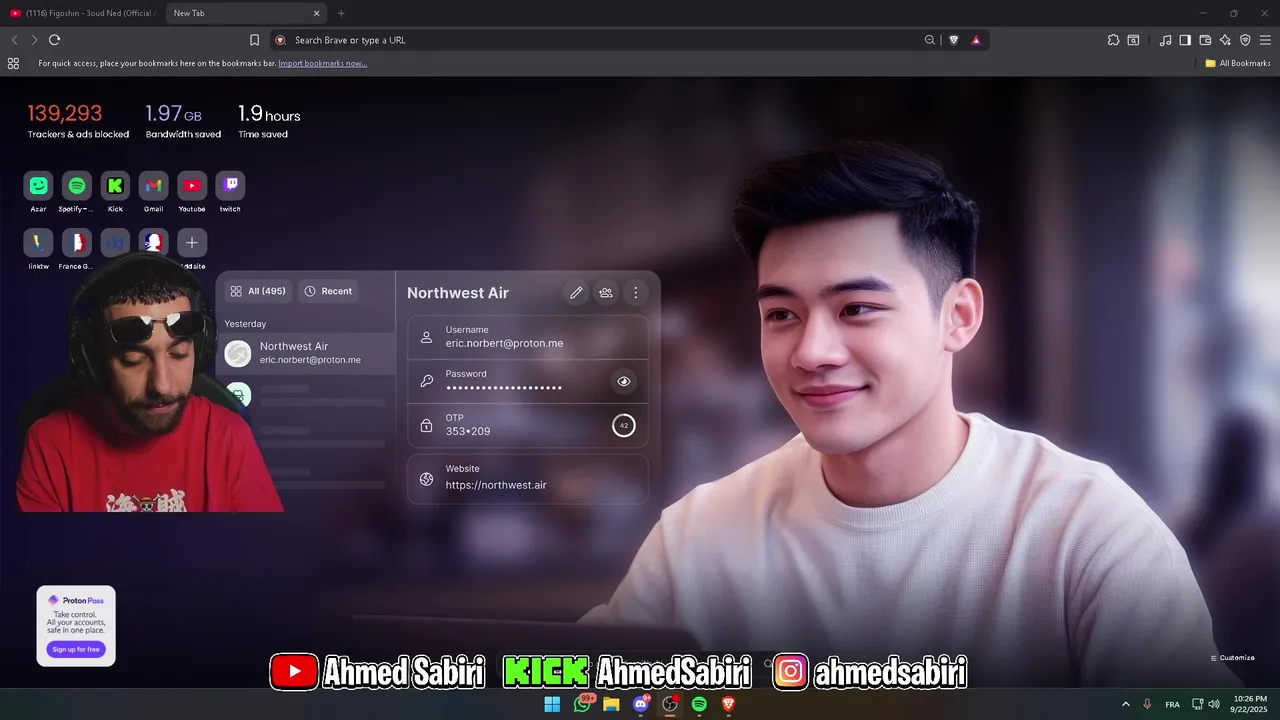Open Discord from the taskbar
Image resolution: width=1280 pixels, height=720 pixels.
[x=641, y=704]
